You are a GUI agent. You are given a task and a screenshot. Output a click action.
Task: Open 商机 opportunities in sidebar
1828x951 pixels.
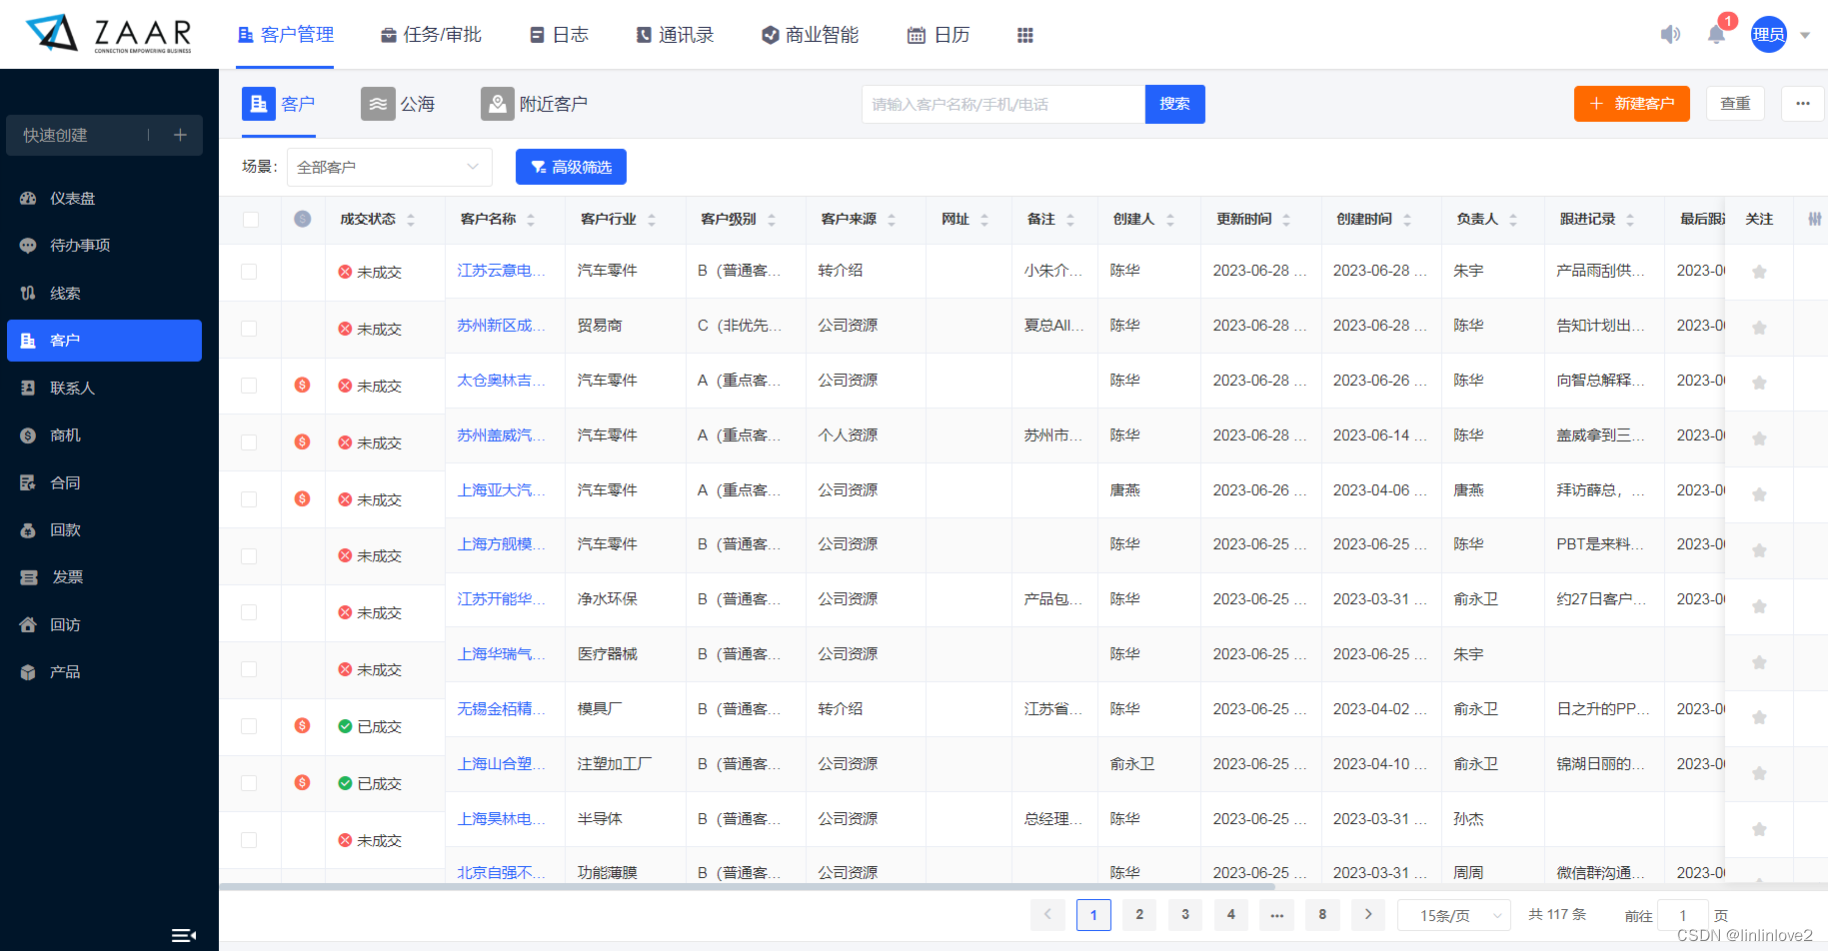(104, 435)
